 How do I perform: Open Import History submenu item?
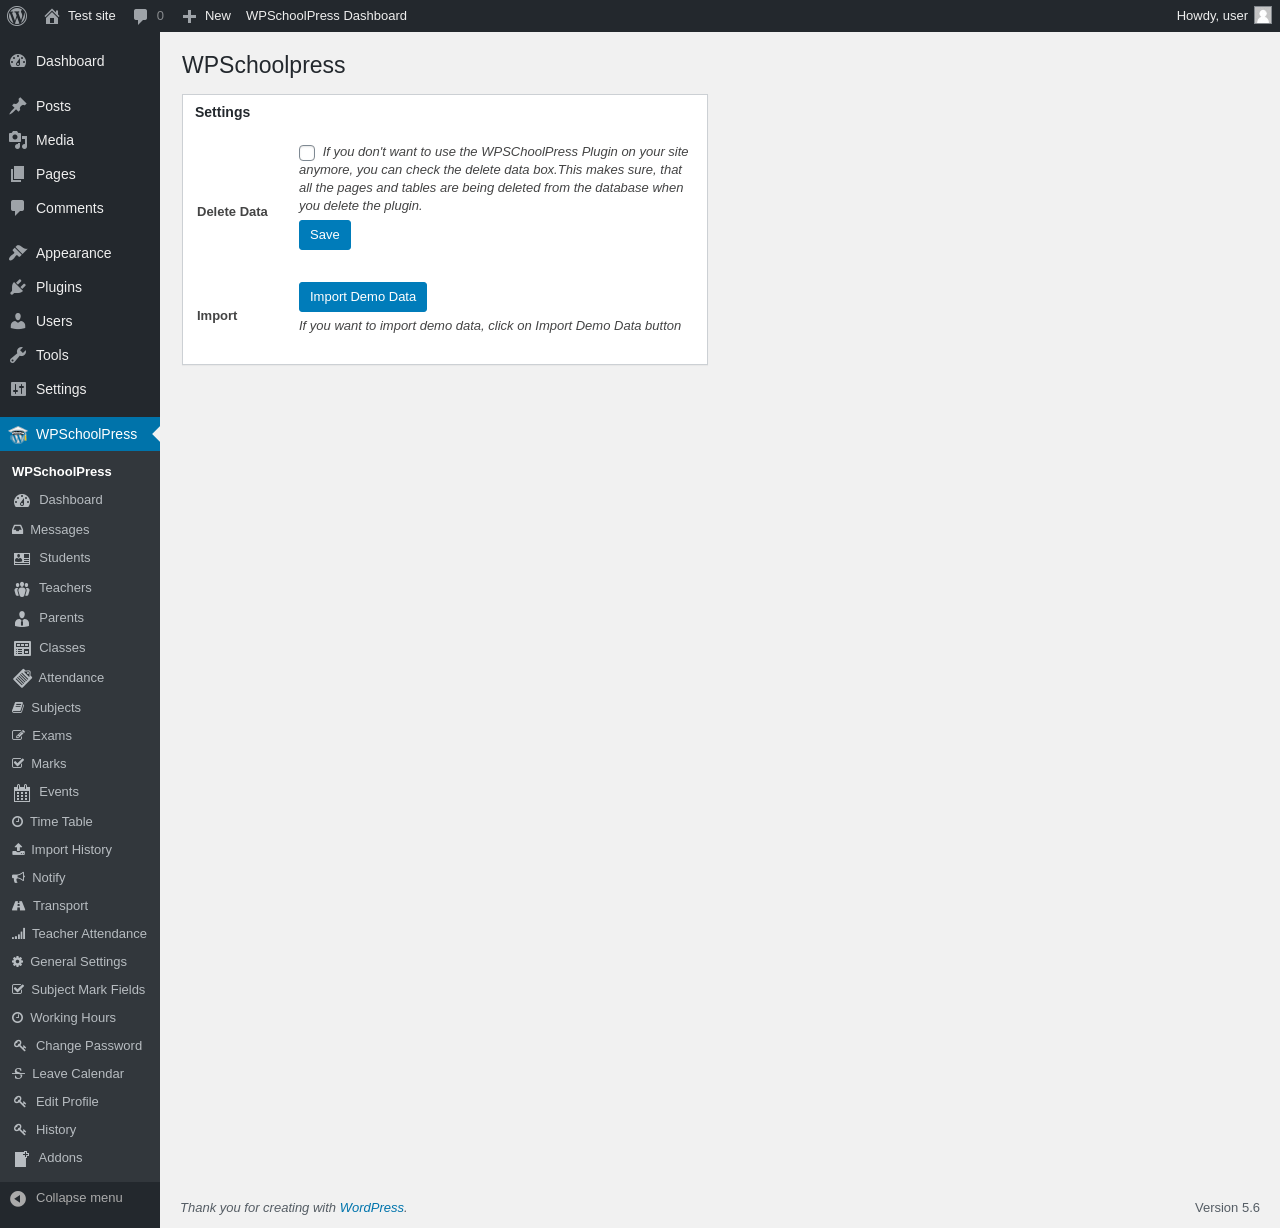pos(80,850)
